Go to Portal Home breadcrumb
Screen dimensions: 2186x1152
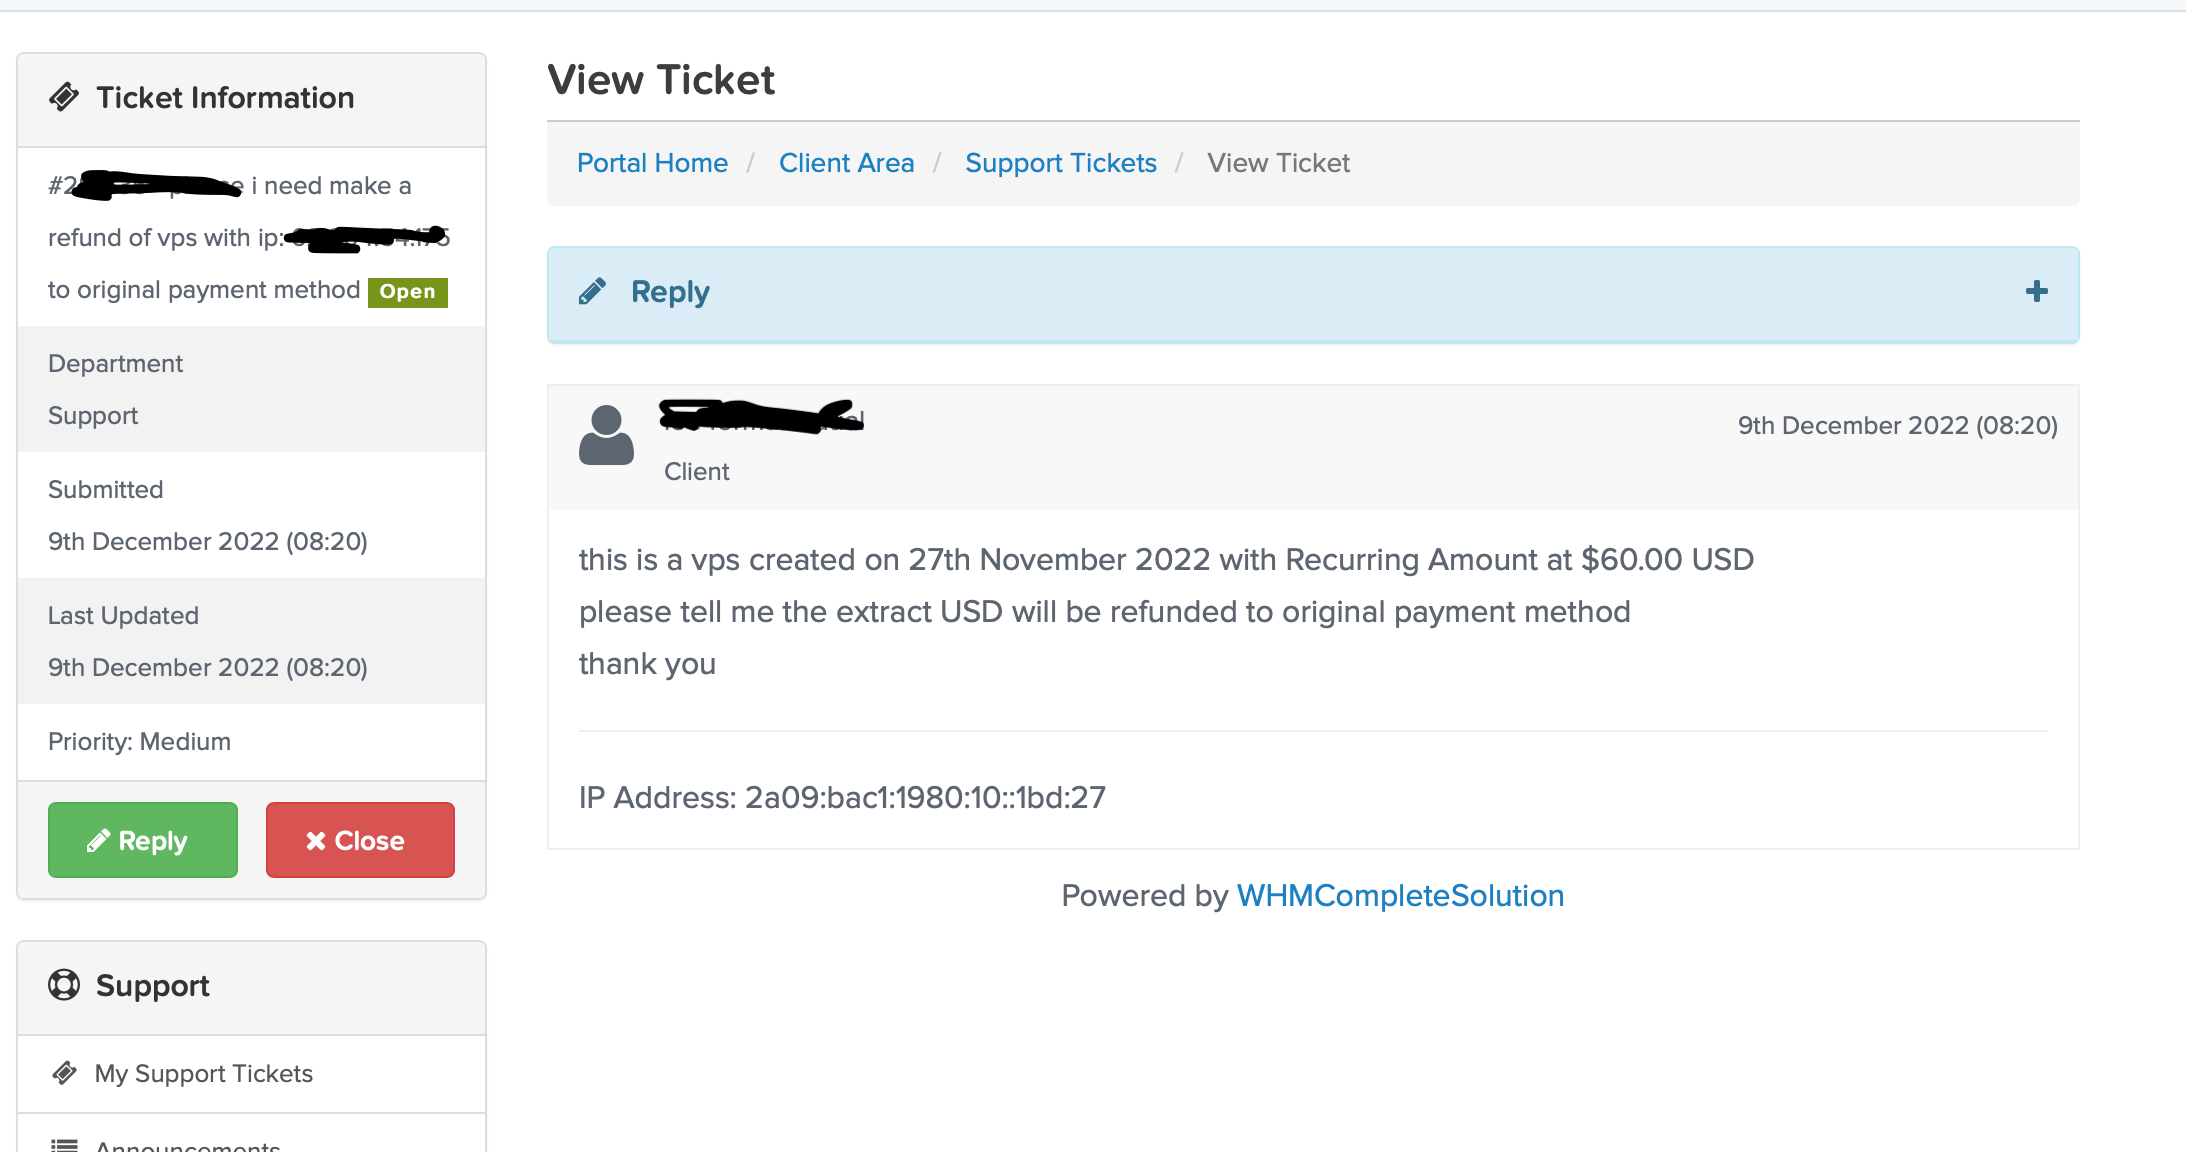[652, 163]
